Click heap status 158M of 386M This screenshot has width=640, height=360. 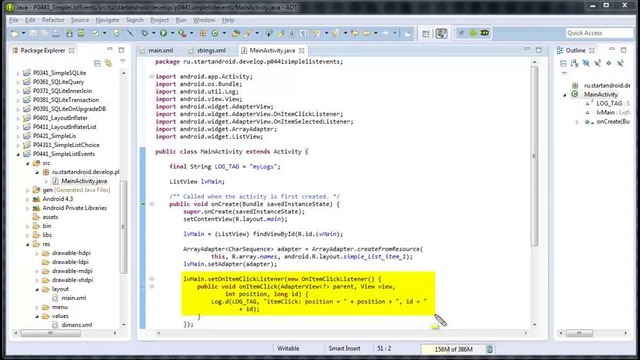453,349
